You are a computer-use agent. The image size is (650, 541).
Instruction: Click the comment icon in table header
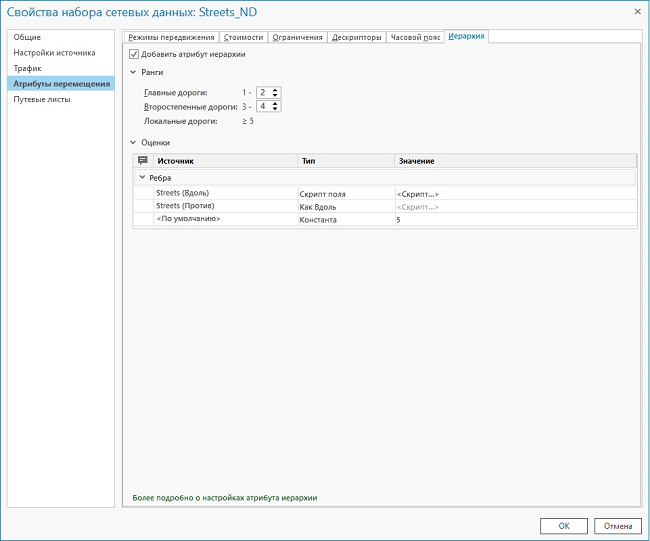click(x=142, y=160)
